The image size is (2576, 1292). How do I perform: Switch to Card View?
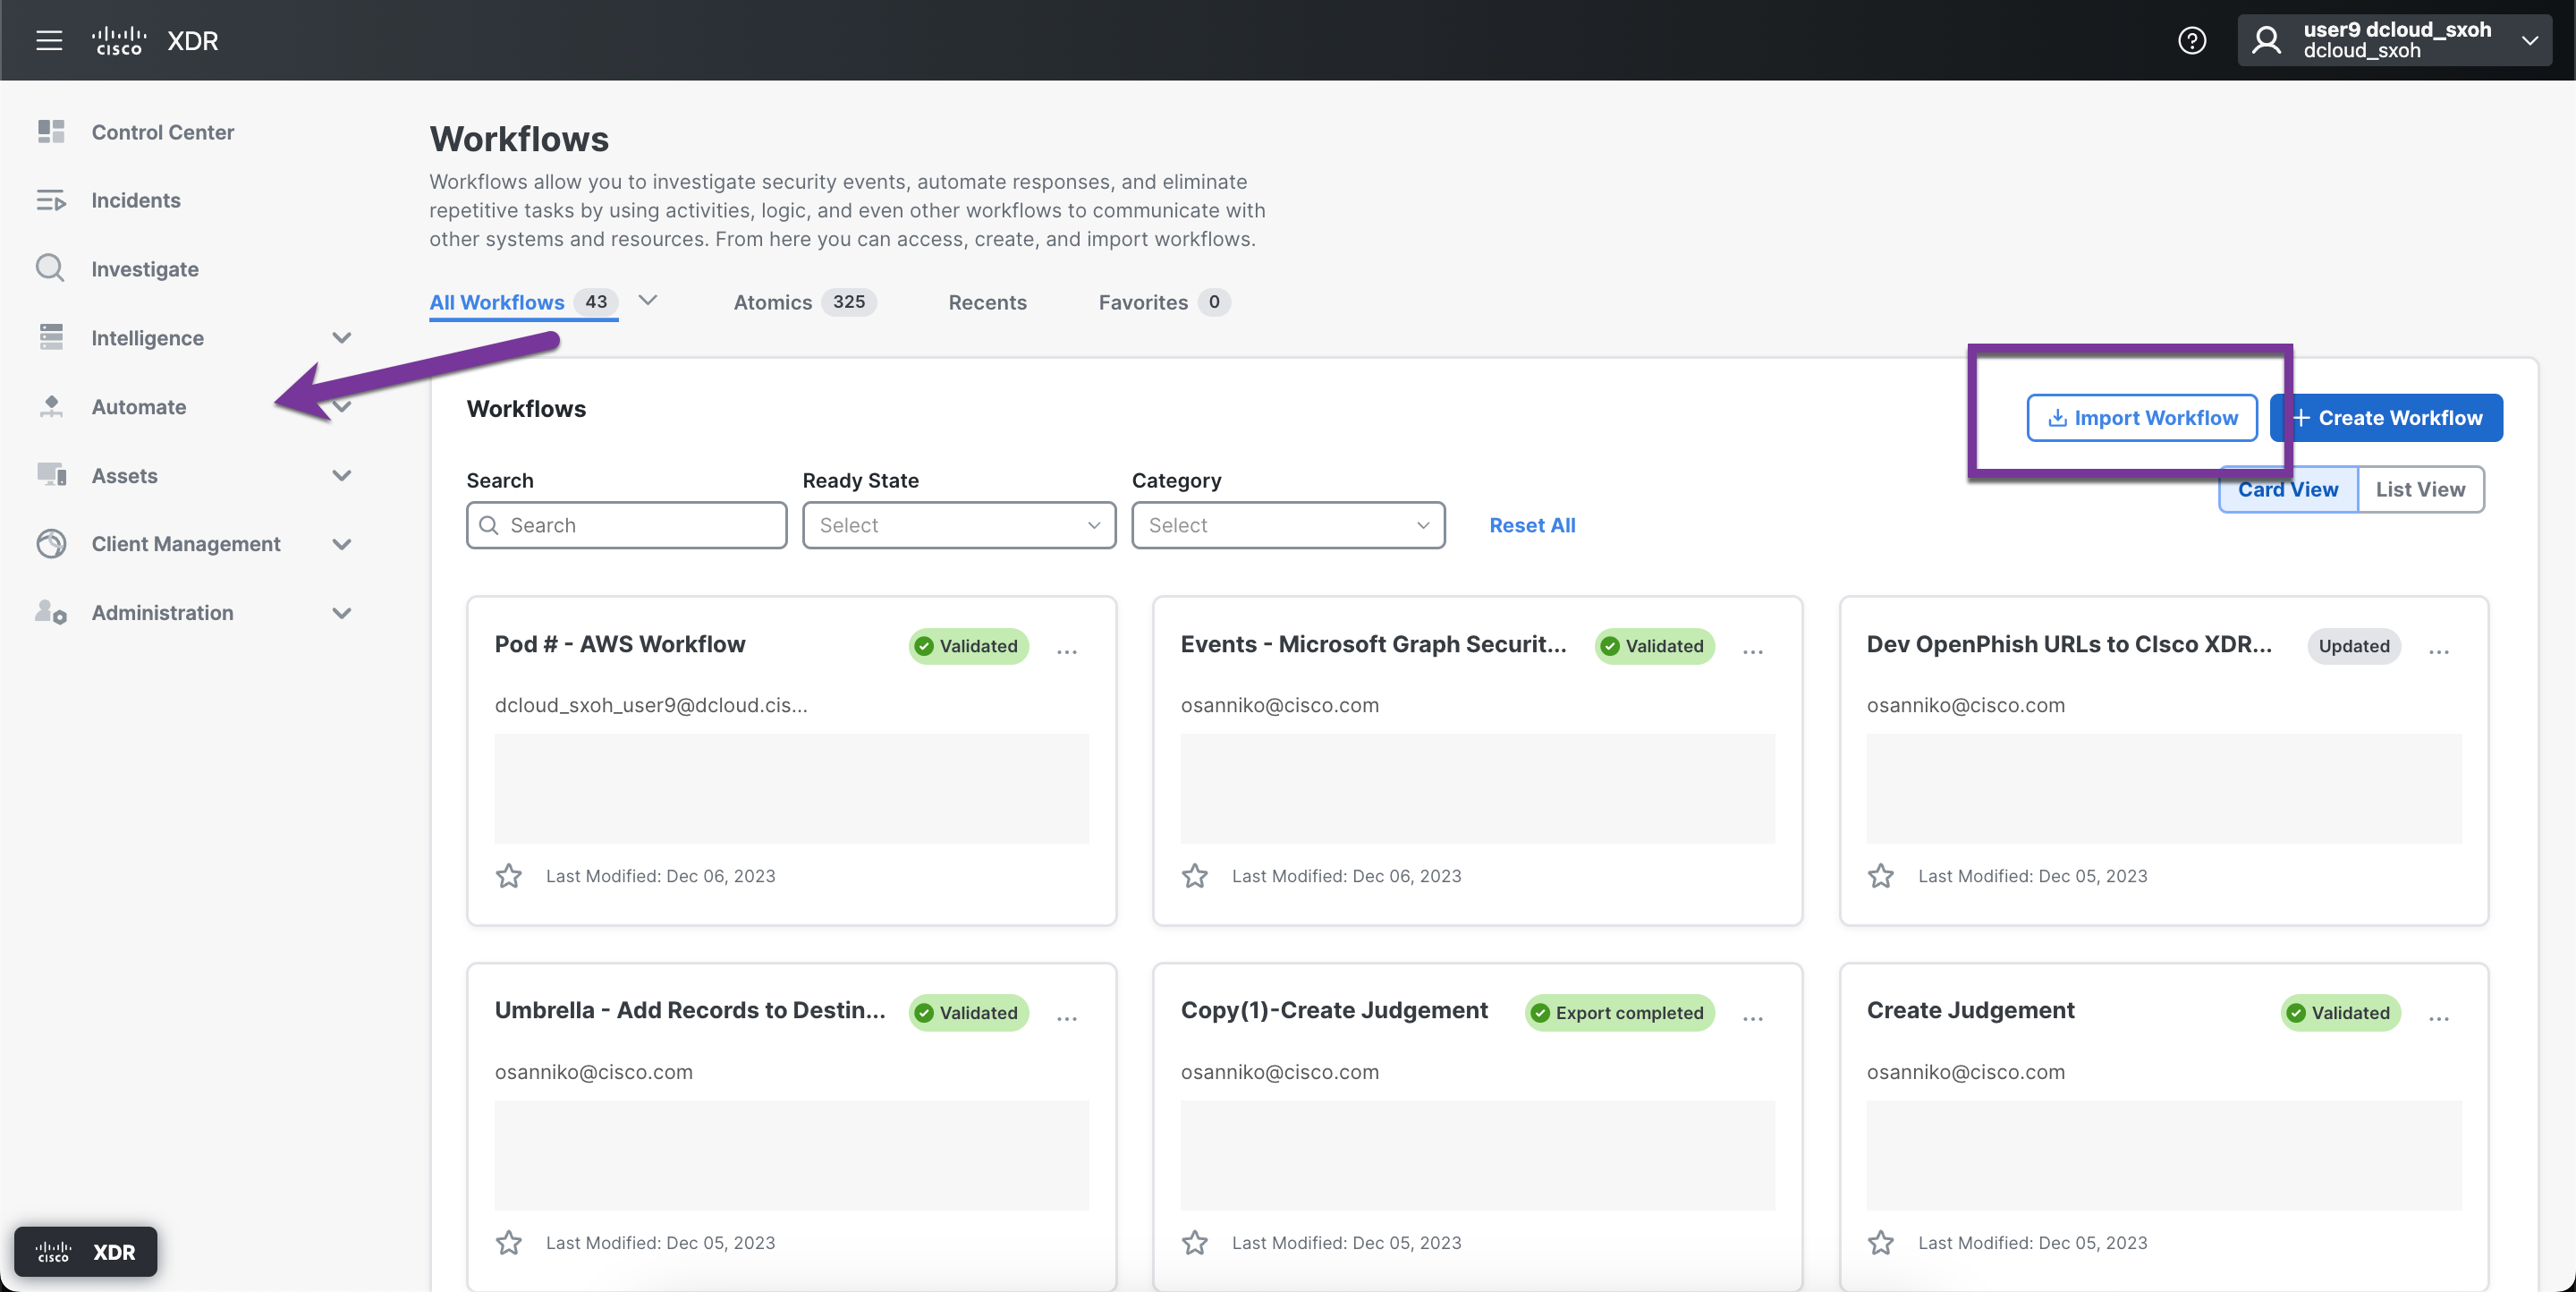2288,489
